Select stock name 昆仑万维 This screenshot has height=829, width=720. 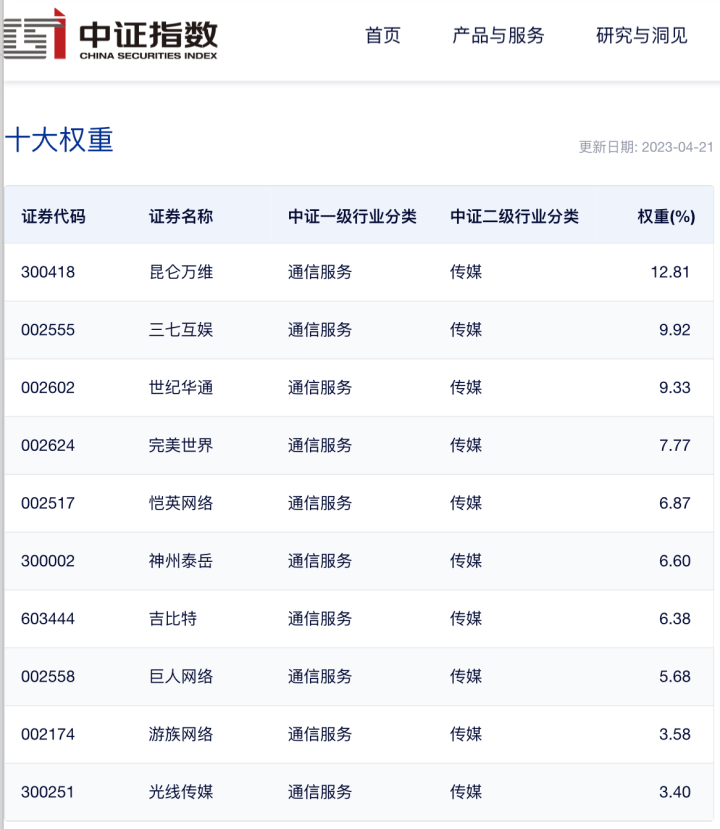coord(181,272)
